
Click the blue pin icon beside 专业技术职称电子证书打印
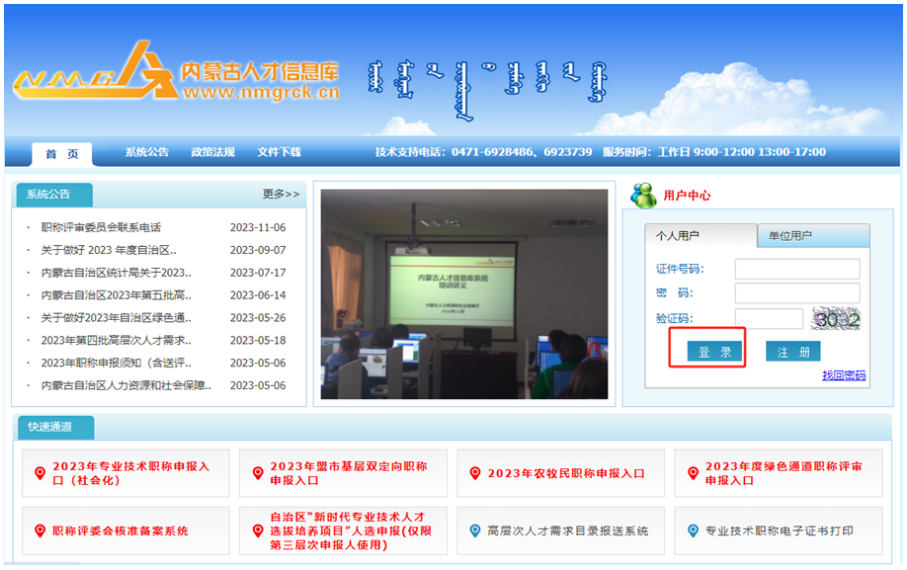[693, 531]
